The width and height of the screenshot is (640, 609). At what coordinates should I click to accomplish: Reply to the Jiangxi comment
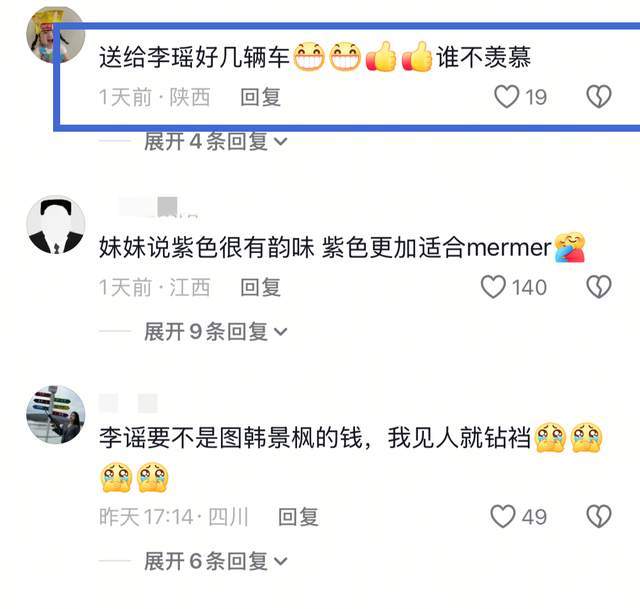[260, 287]
